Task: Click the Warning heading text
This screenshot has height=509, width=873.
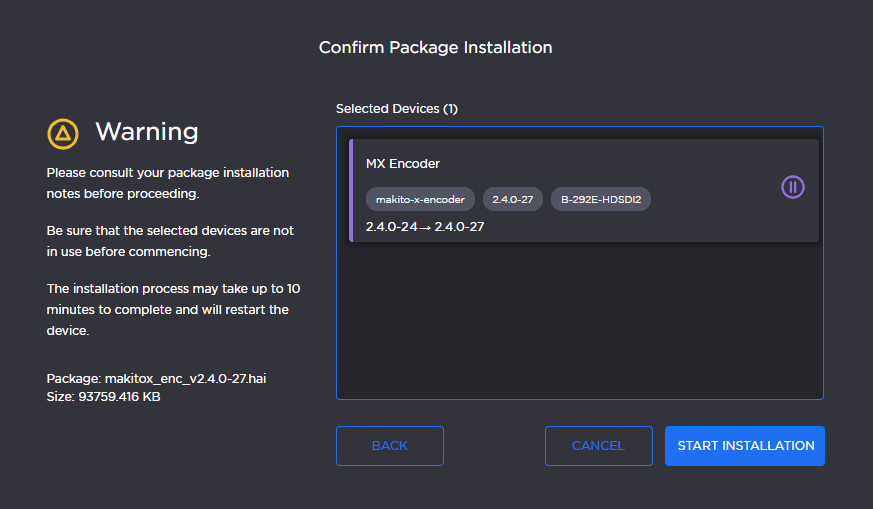Action: pyautogui.click(x=146, y=132)
